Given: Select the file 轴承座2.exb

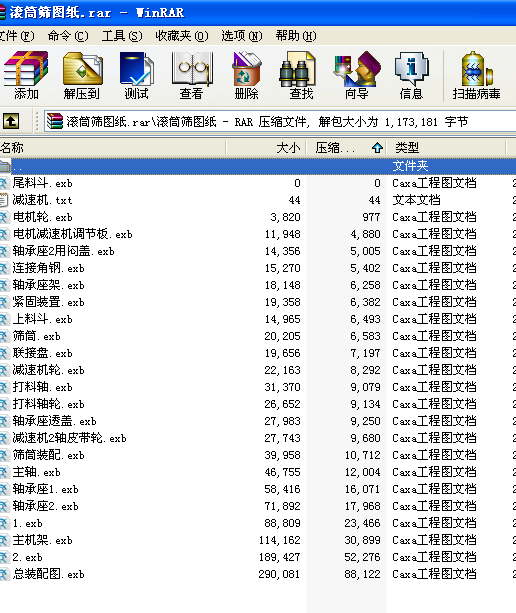Looking at the screenshot, I should pos(45,506).
